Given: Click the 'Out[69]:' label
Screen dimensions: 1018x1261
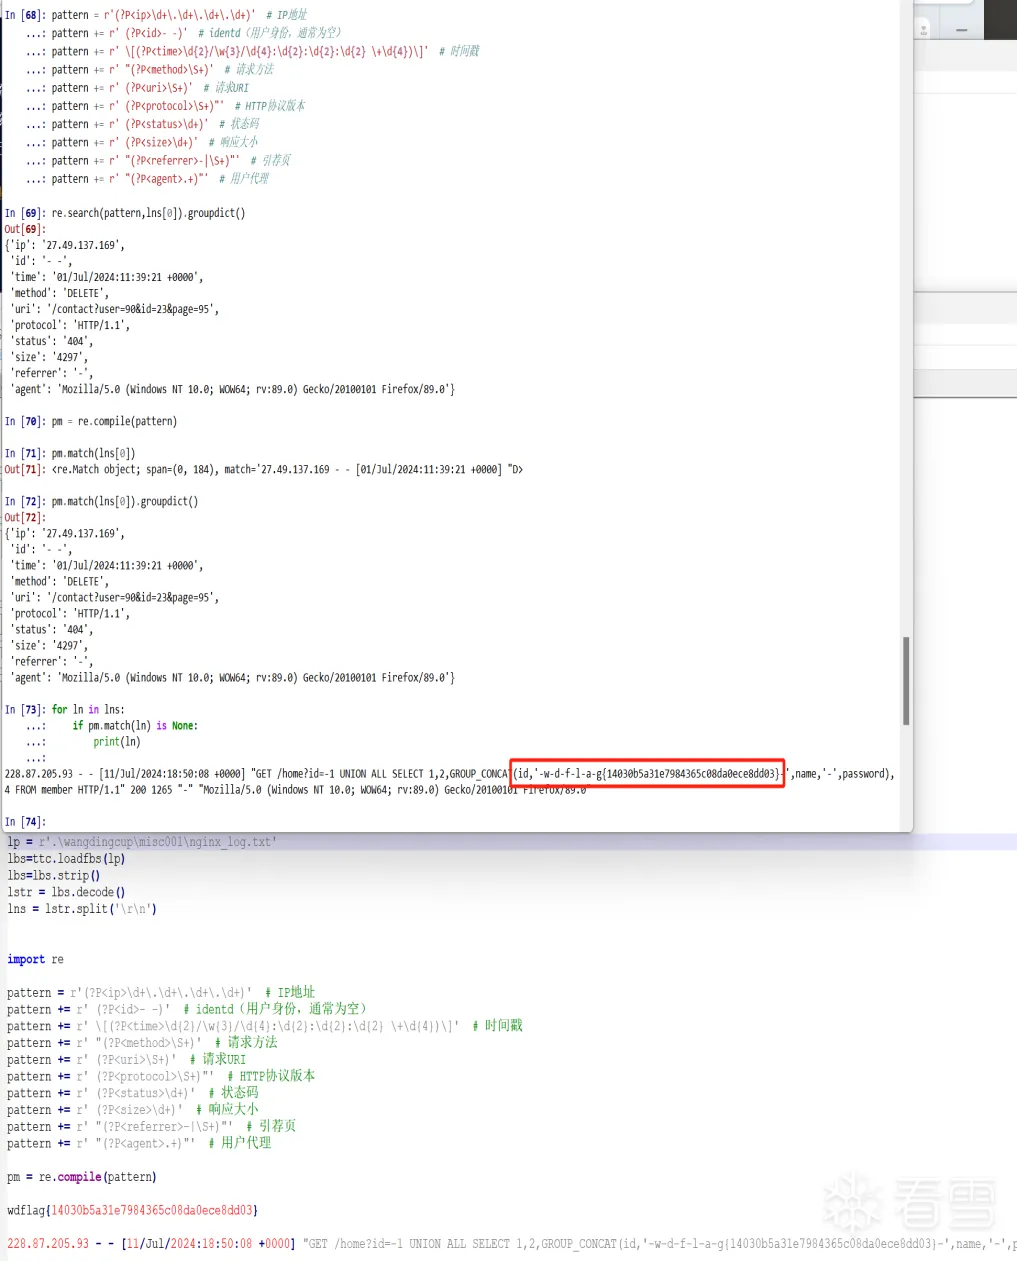Looking at the screenshot, I should coord(25,229).
